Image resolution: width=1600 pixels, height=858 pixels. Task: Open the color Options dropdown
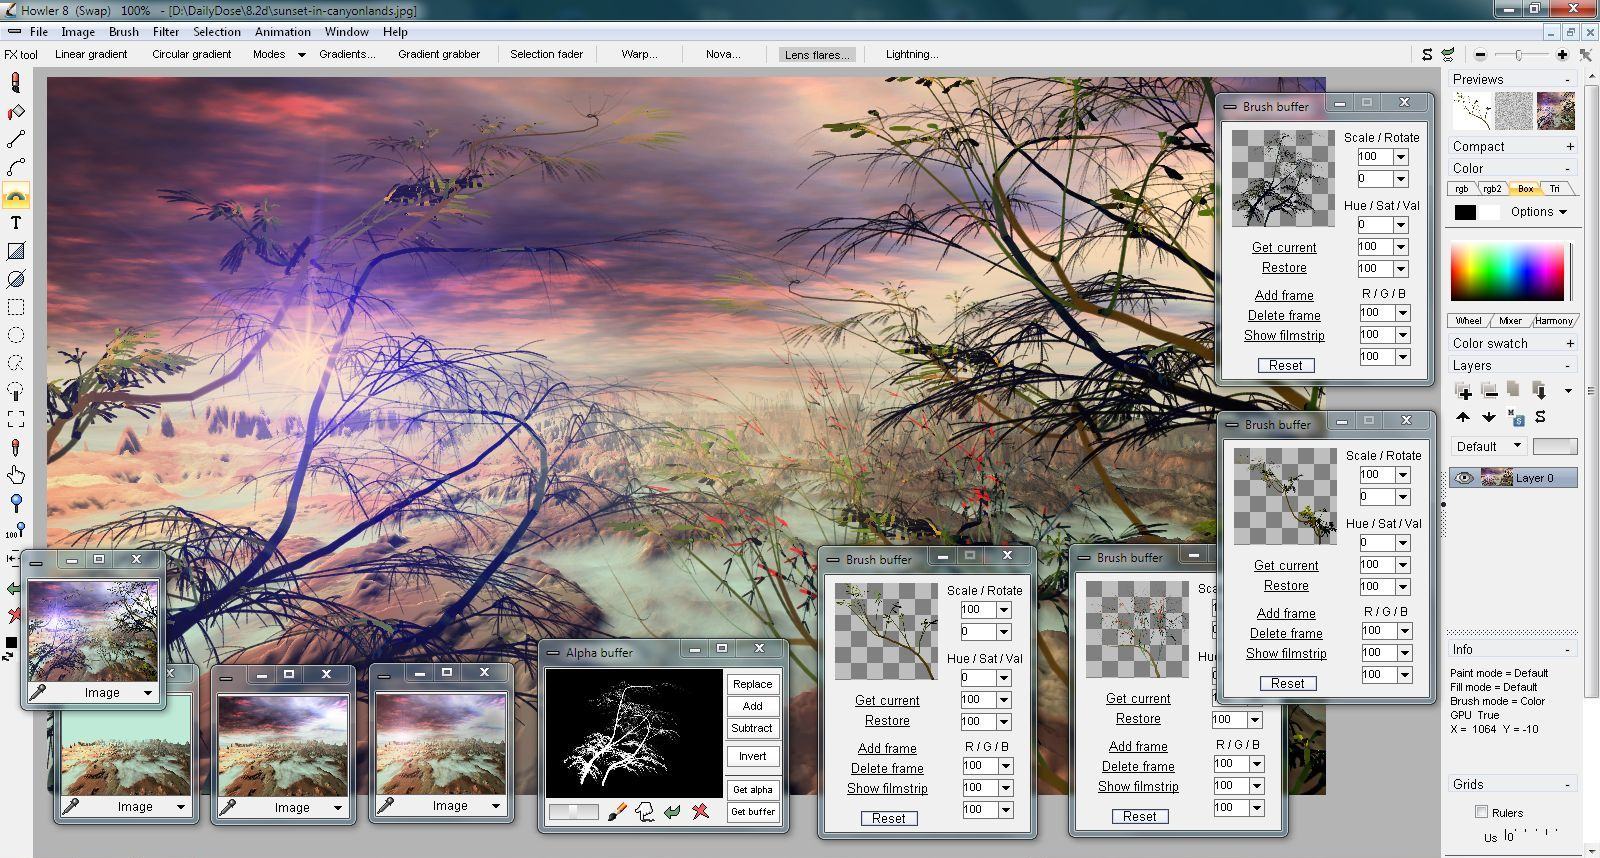click(1538, 212)
